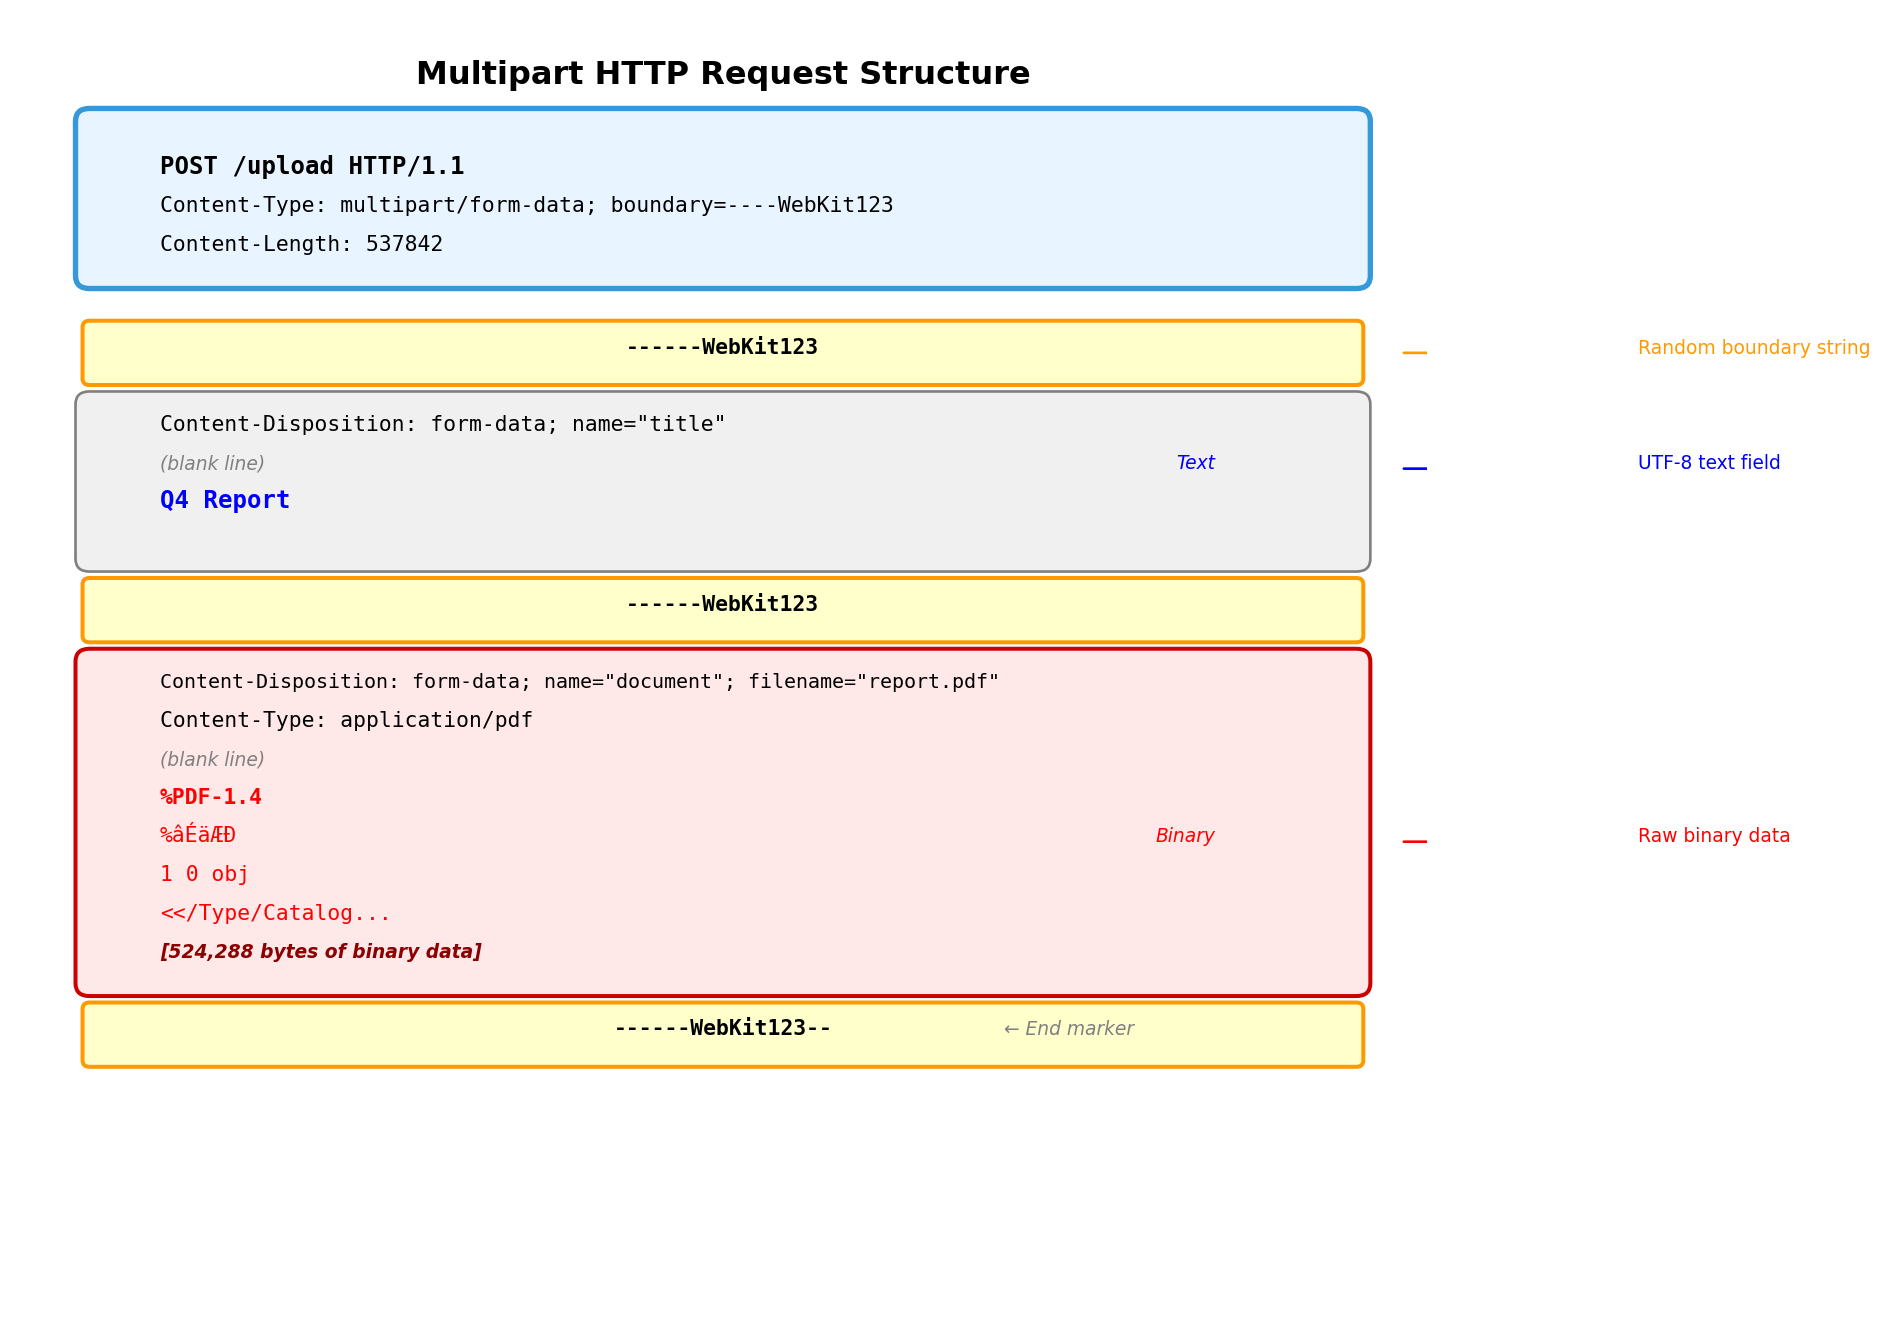The image size is (1889, 1324).
Task: Click the blue legend dash for text field
Action: click(1414, 468)
